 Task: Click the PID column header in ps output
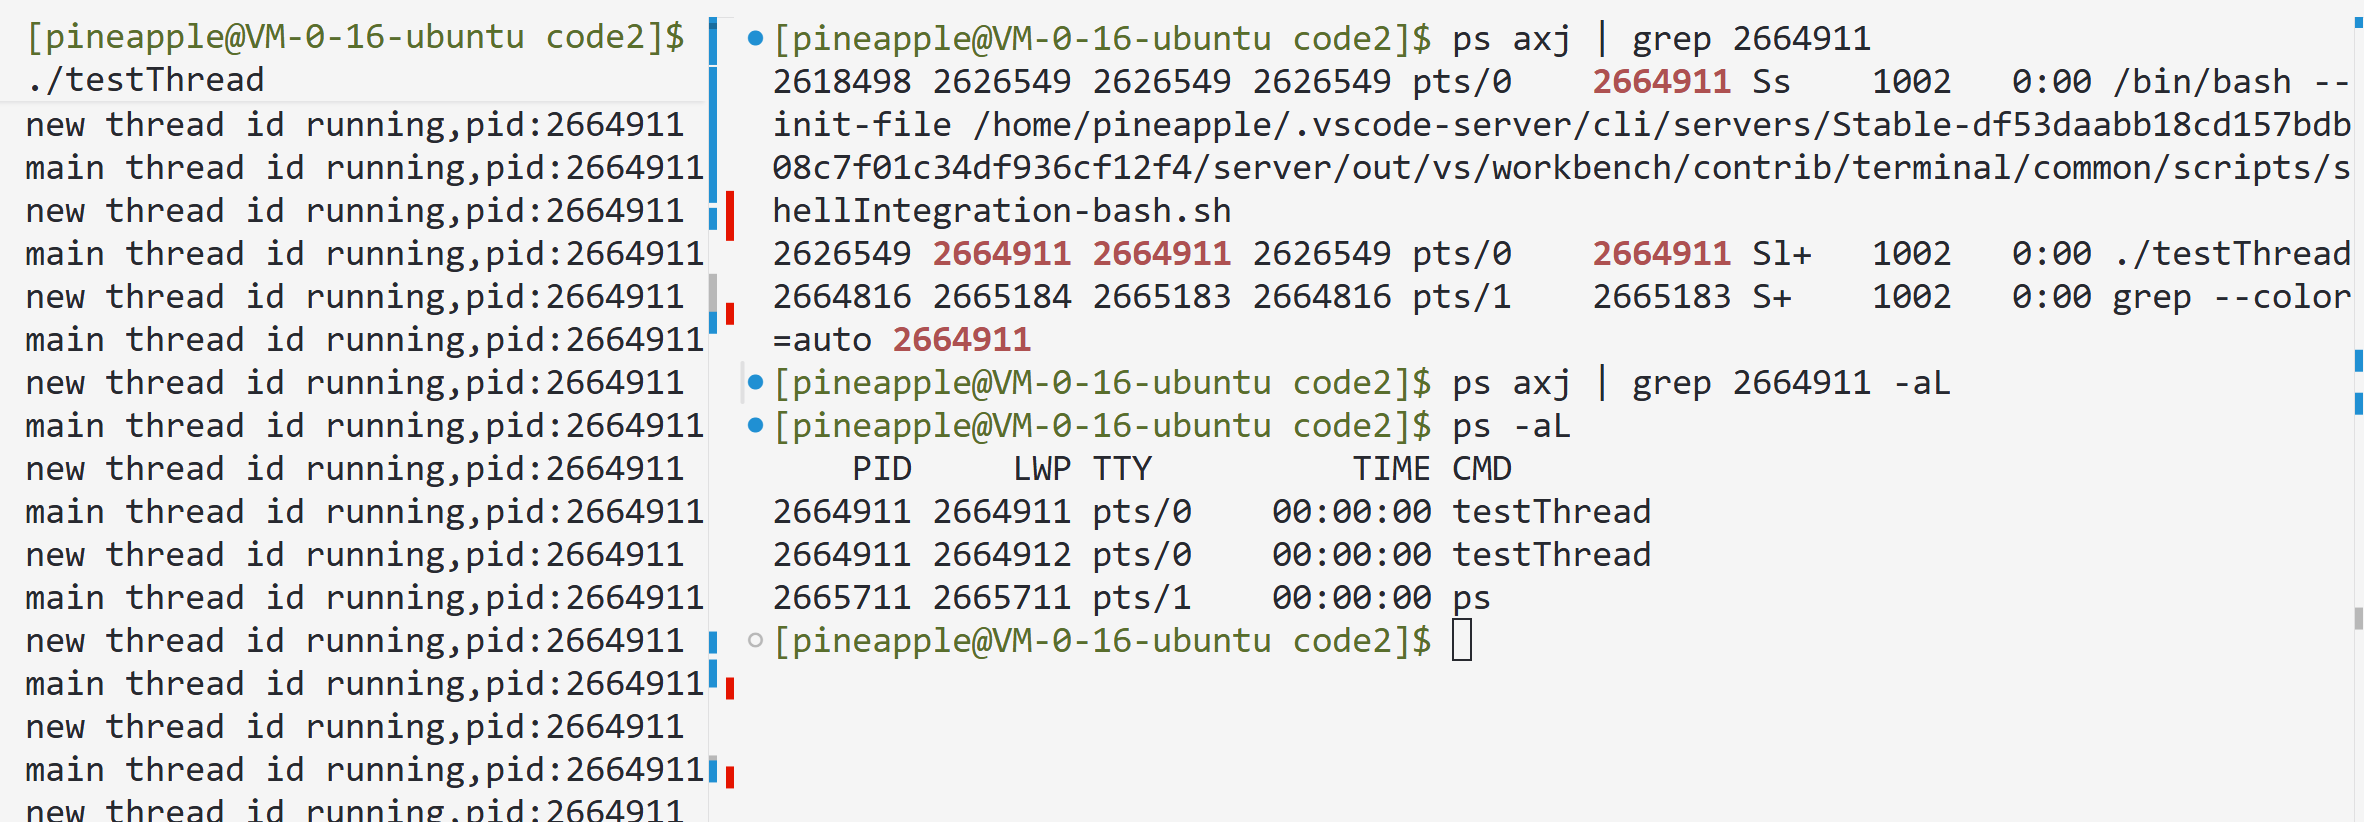click(882, 469)
